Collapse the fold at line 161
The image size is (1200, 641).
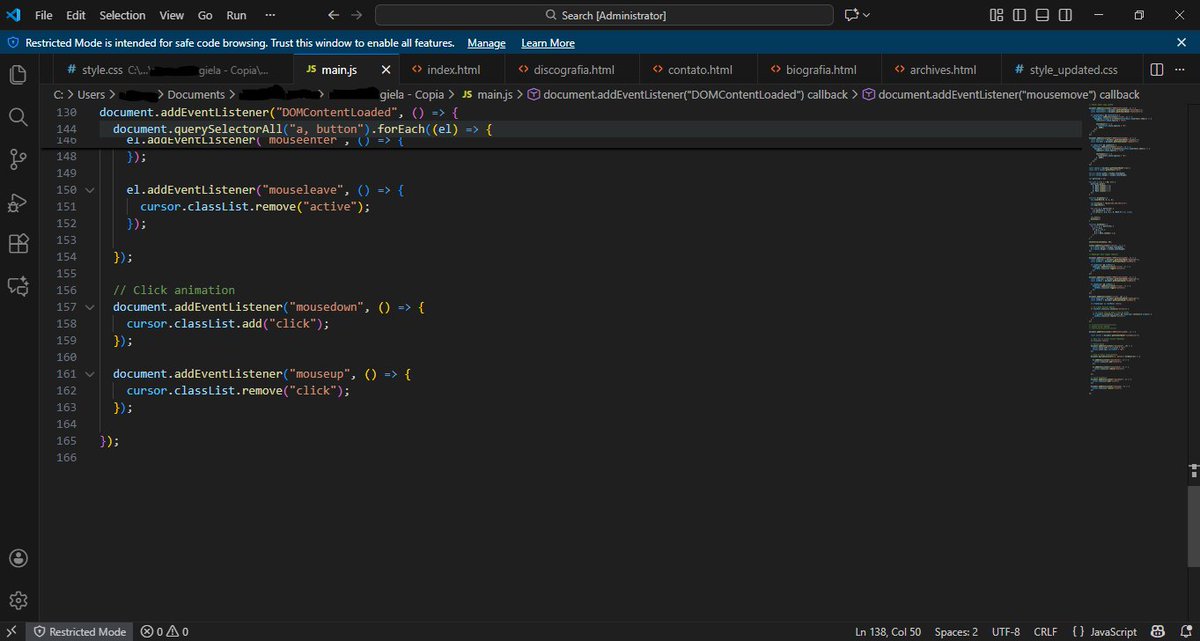[90, 374]
